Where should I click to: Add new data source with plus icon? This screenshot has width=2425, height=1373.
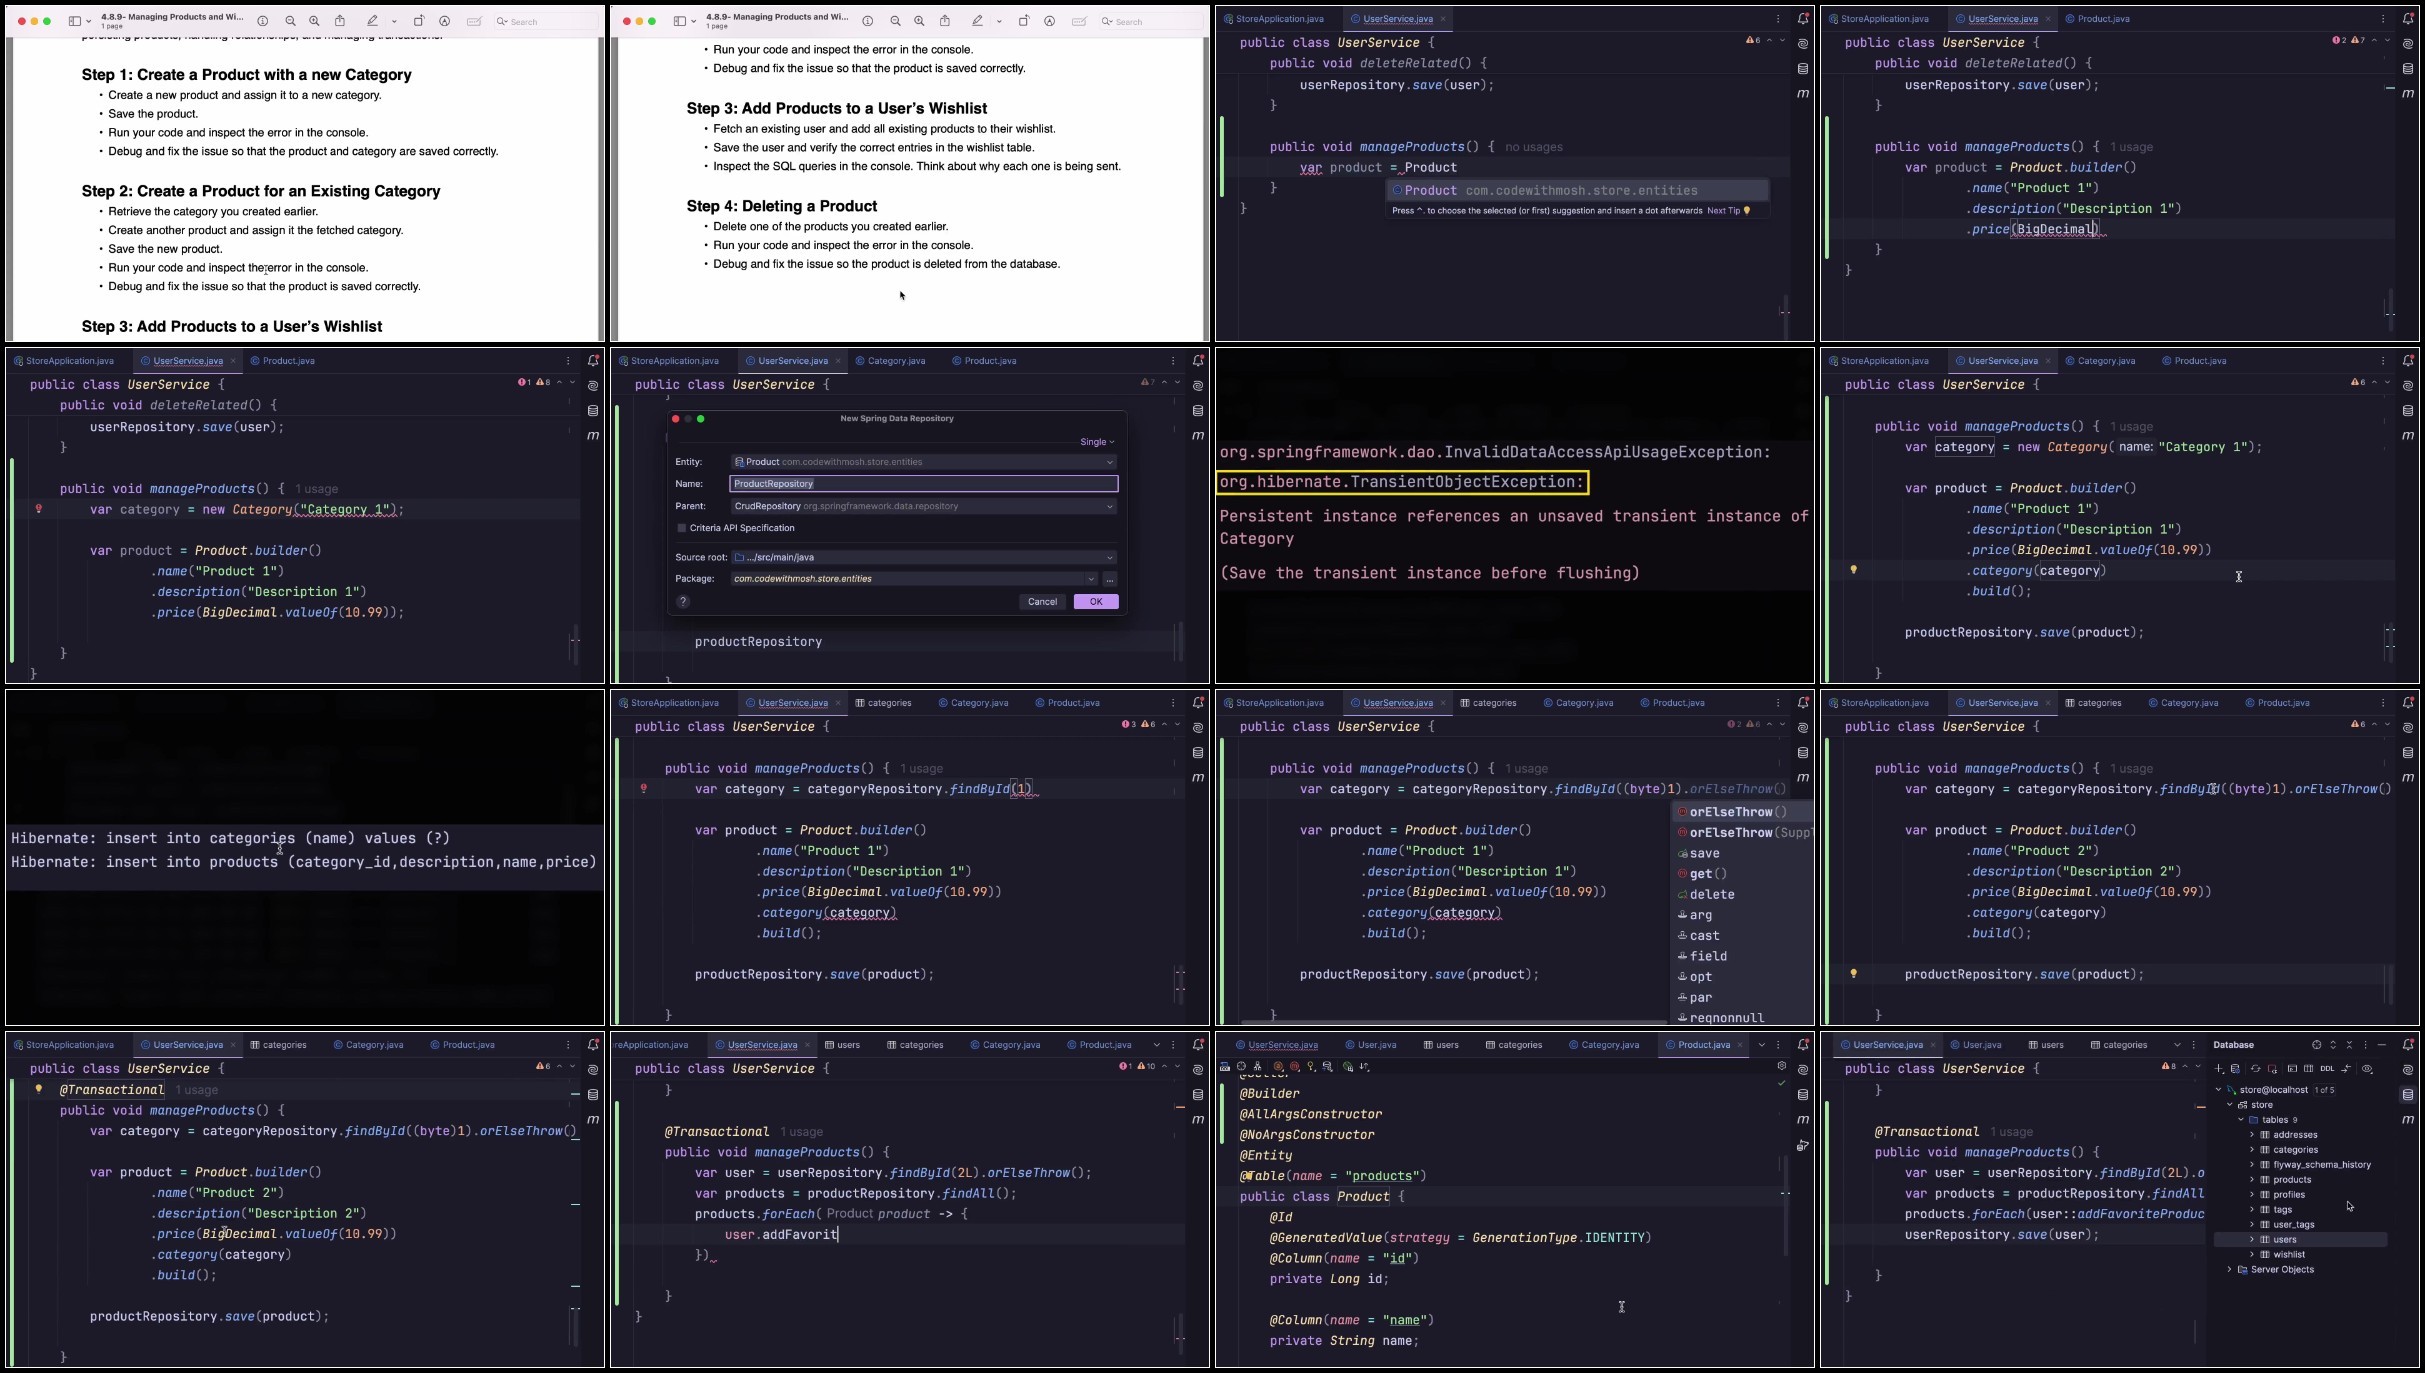pos(2219,1068)
